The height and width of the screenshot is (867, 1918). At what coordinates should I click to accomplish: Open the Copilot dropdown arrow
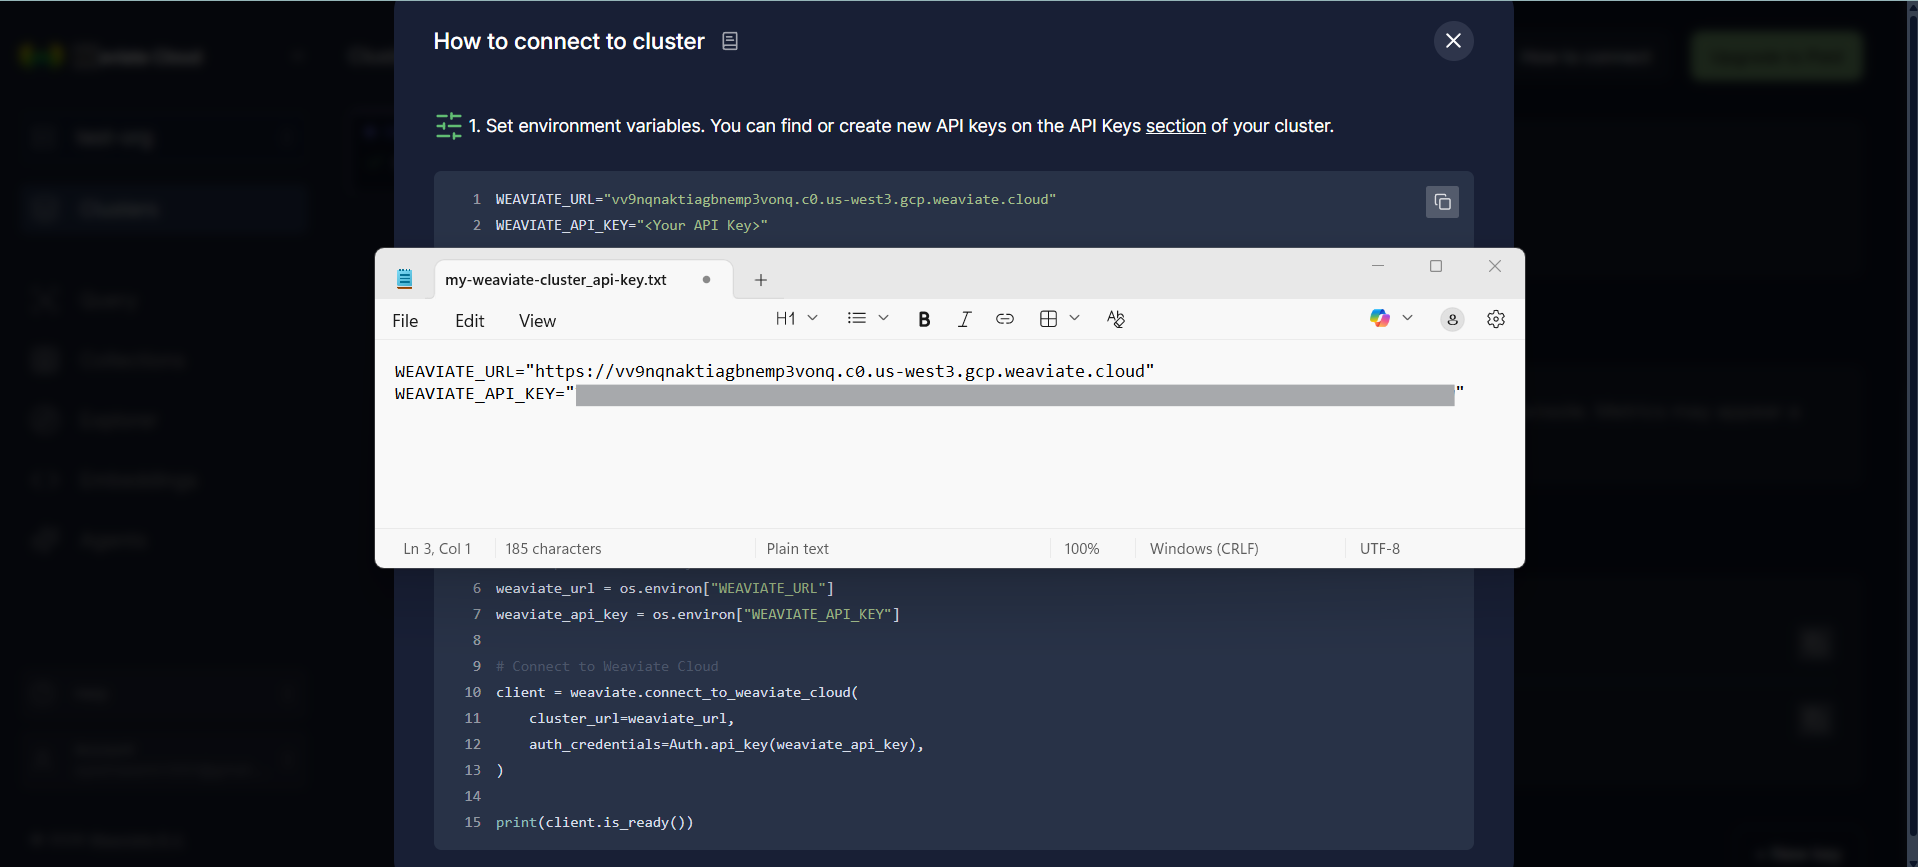1408,318
